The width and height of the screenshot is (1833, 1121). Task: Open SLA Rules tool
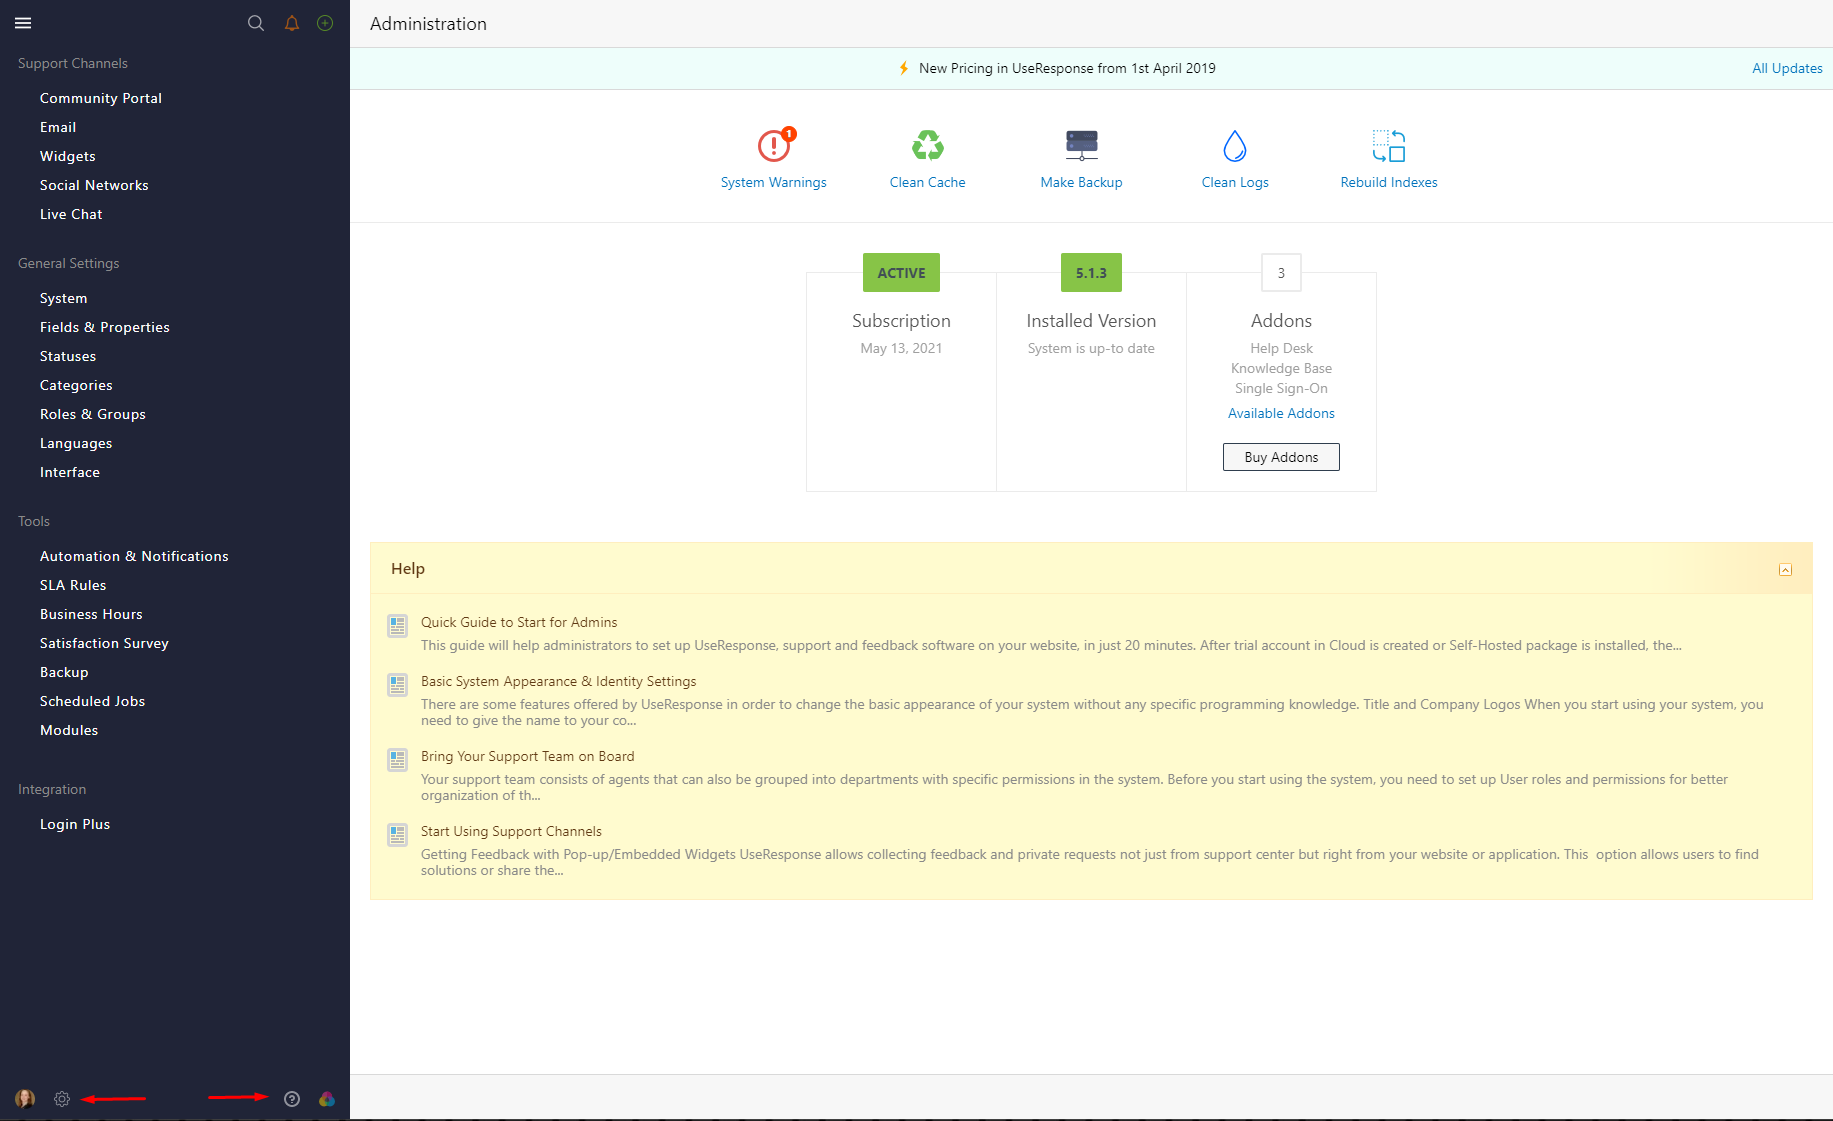[73, 585]
